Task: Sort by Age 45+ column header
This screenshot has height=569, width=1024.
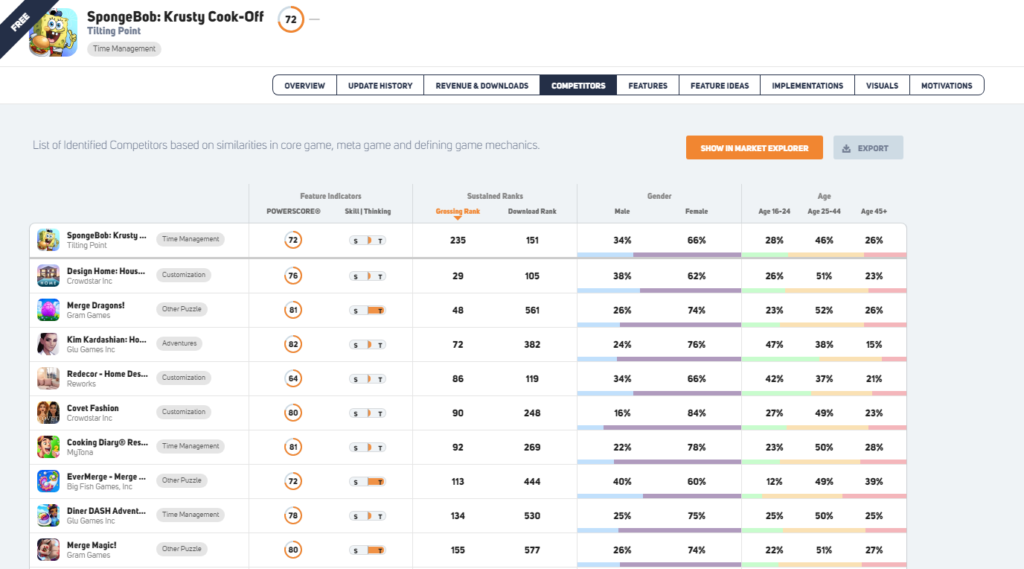Action: tap(874, 212)
